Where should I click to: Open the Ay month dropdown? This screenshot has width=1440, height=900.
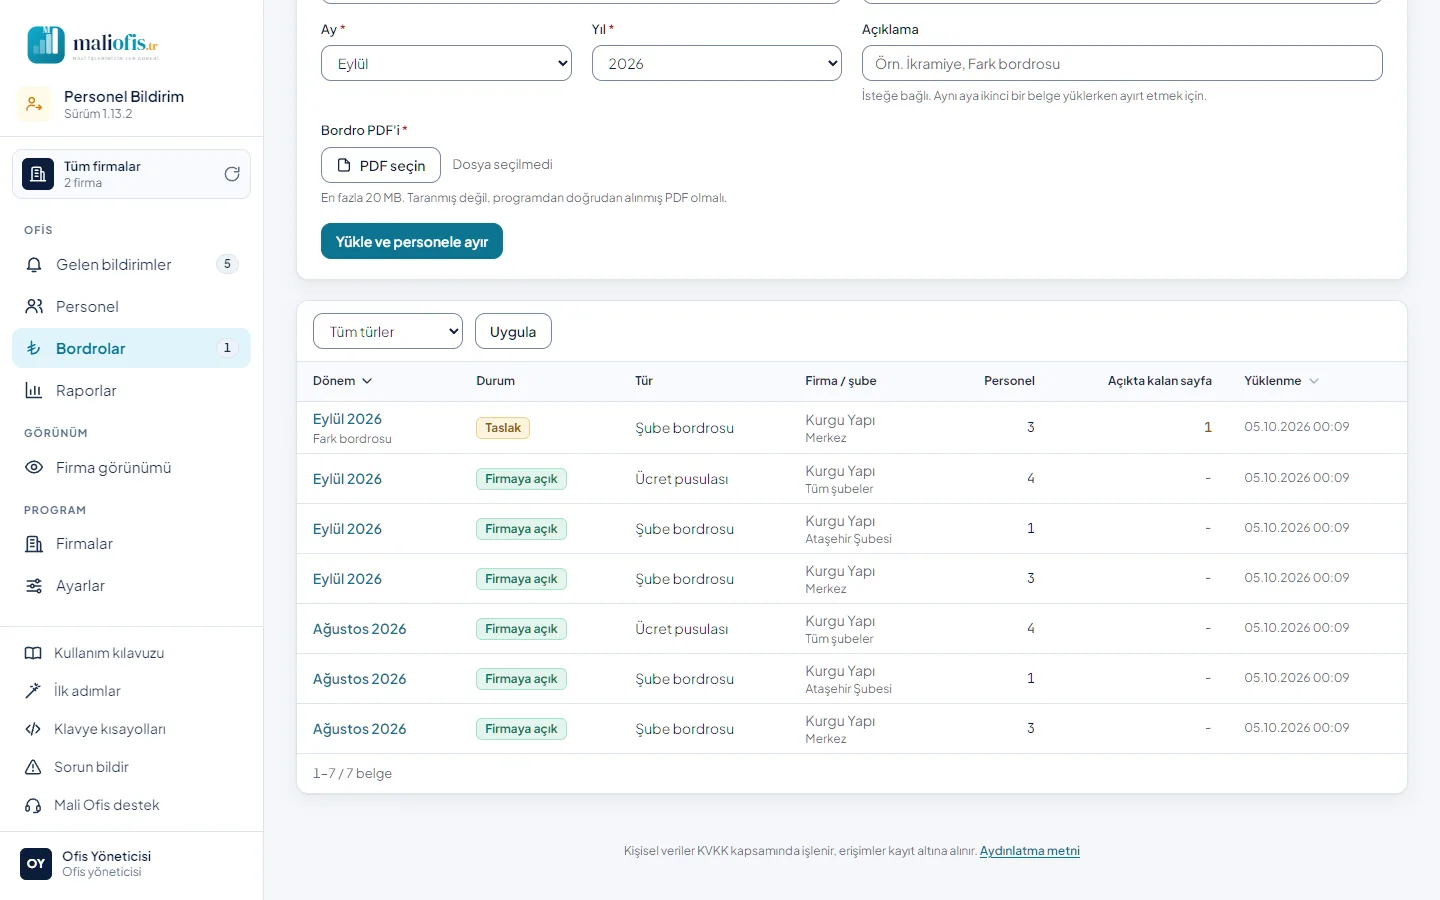coord(446,63)
